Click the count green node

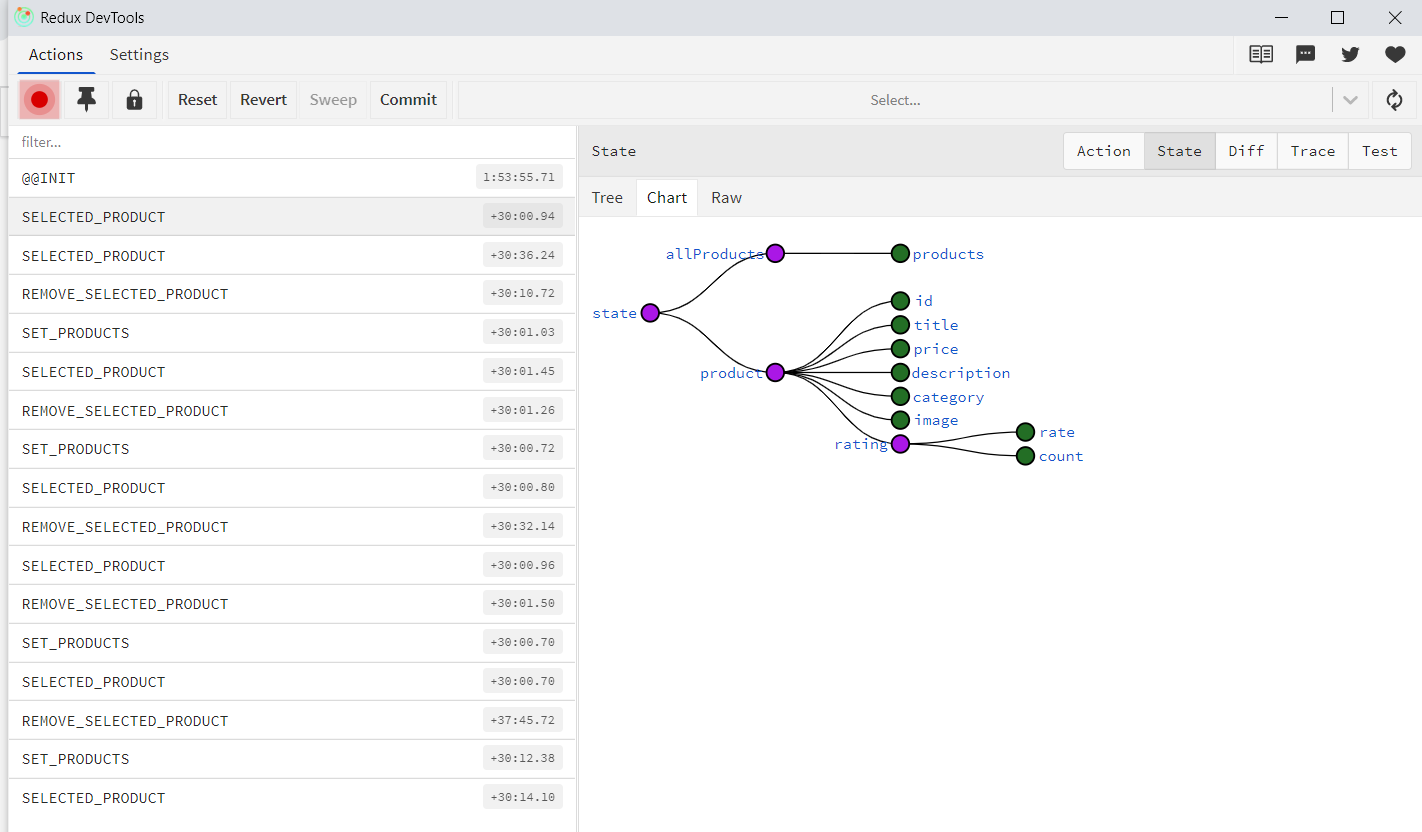point(1025,456)
